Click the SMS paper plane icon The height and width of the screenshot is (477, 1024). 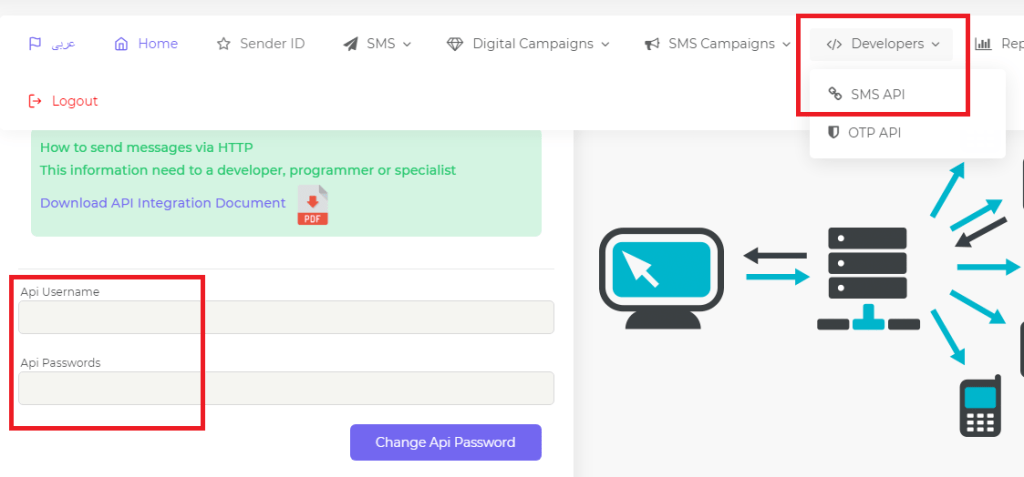[x=350, y=44]
